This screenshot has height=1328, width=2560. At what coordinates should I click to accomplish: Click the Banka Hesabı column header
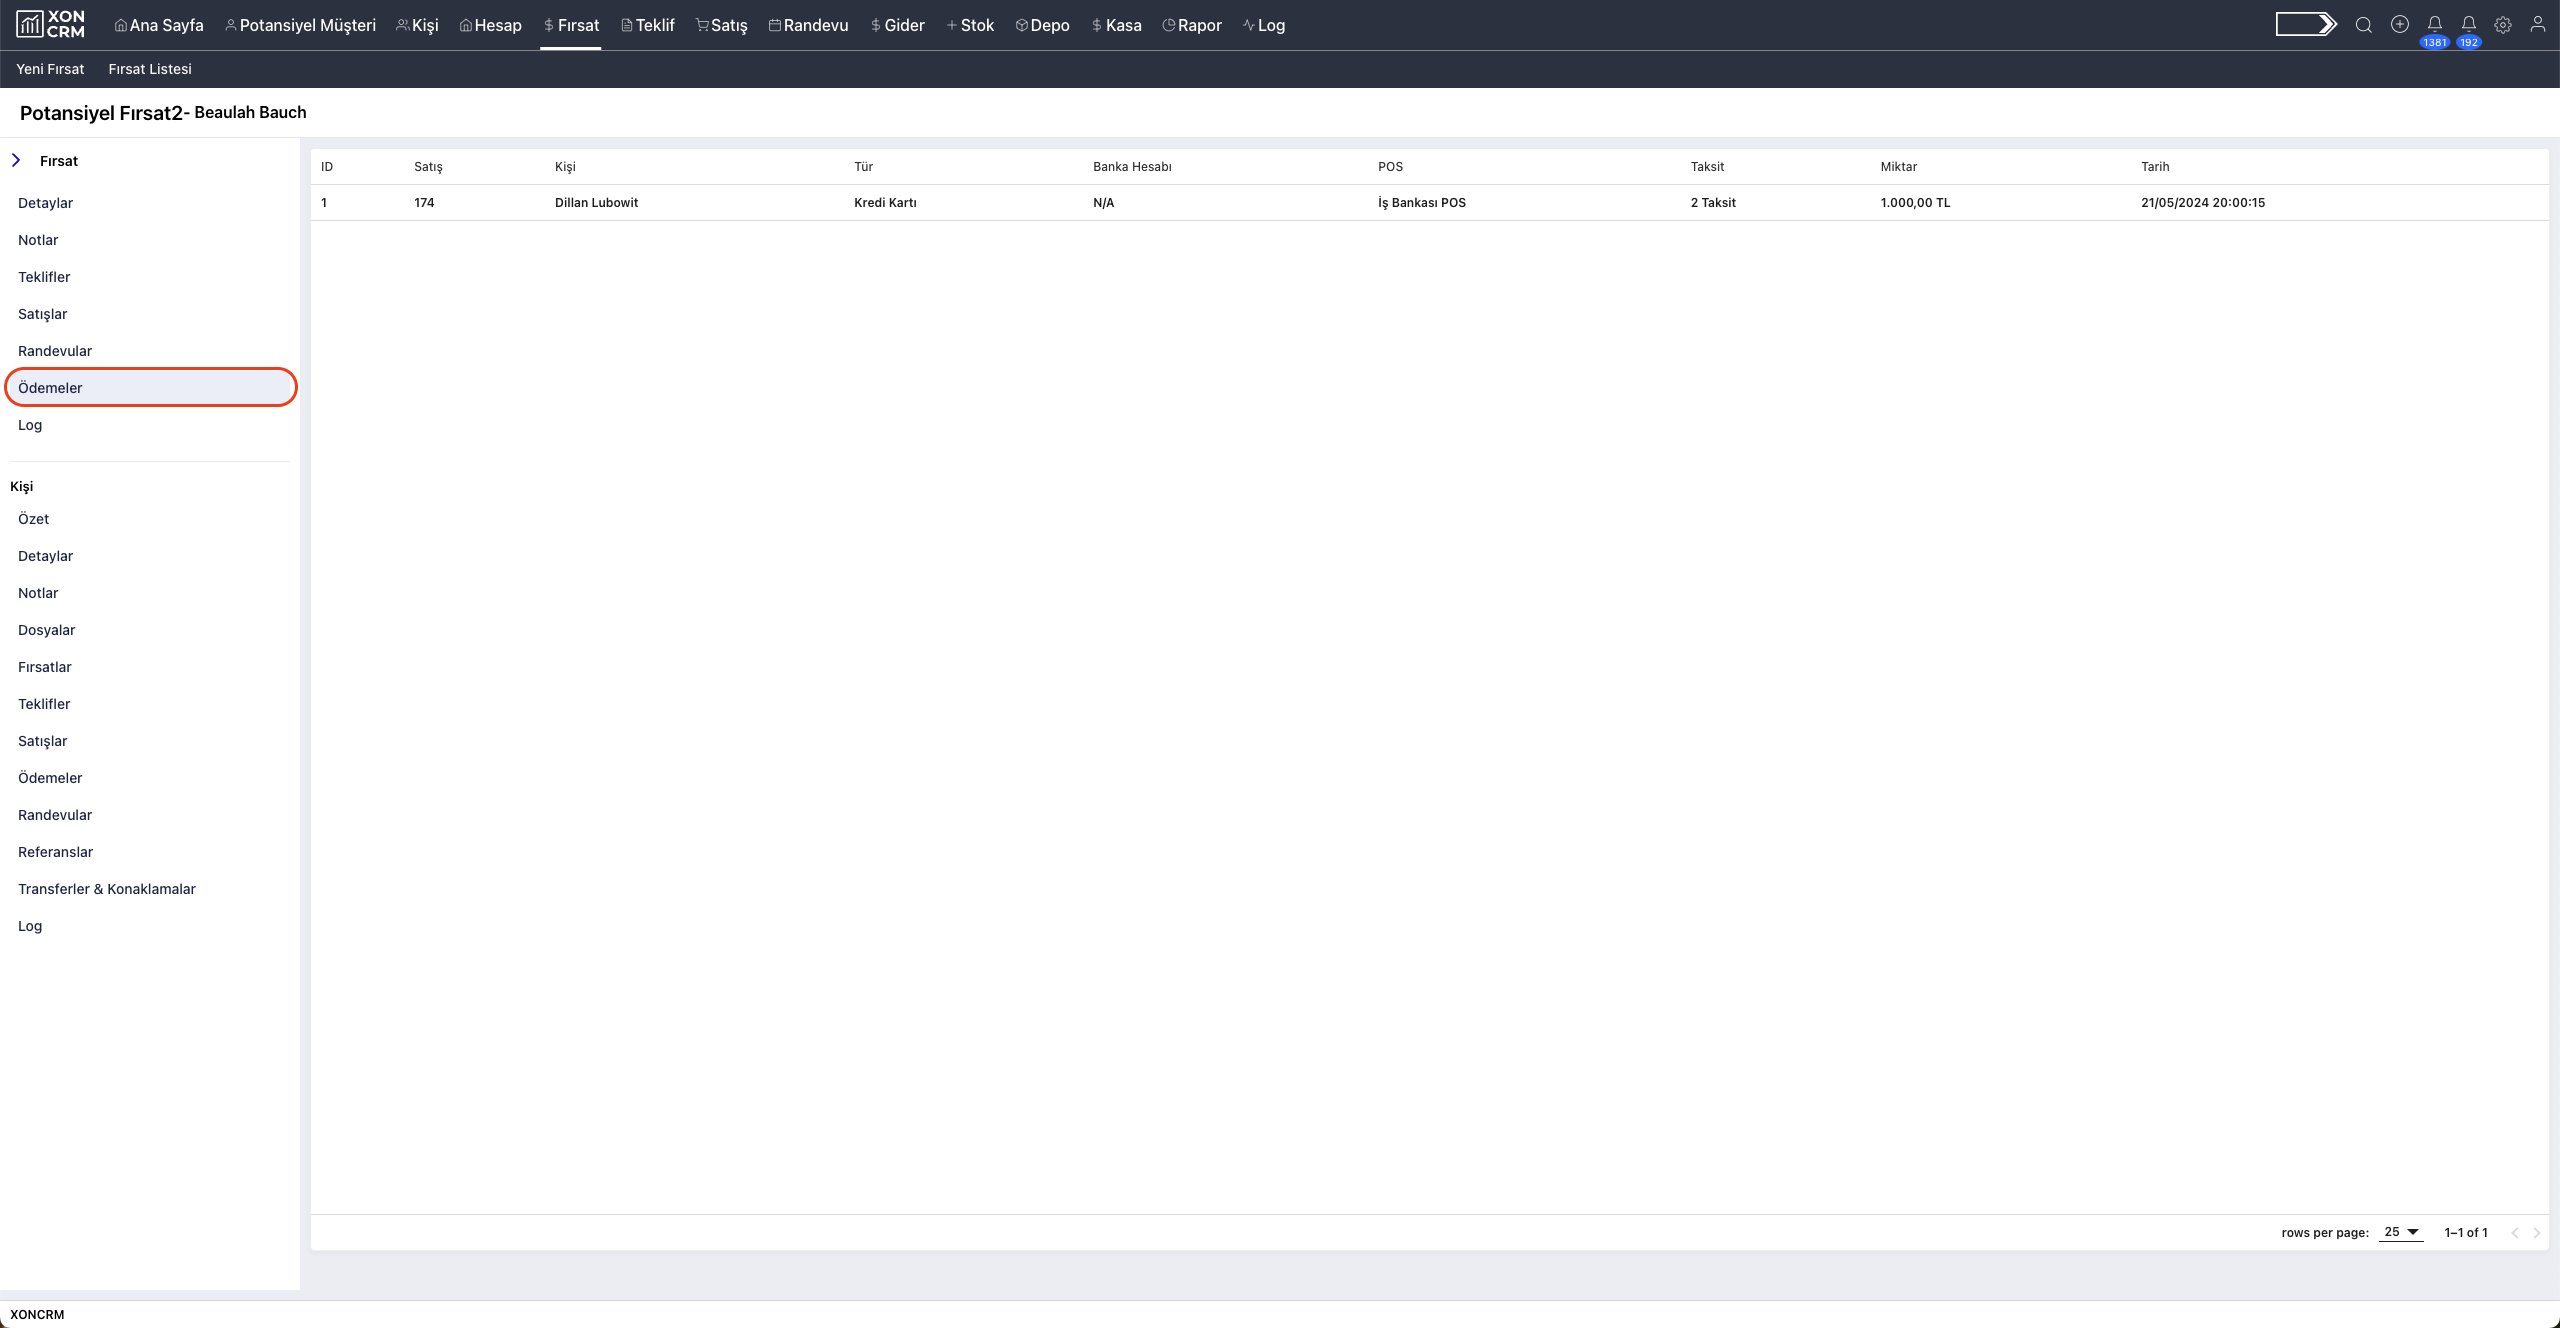point(1132,167)
